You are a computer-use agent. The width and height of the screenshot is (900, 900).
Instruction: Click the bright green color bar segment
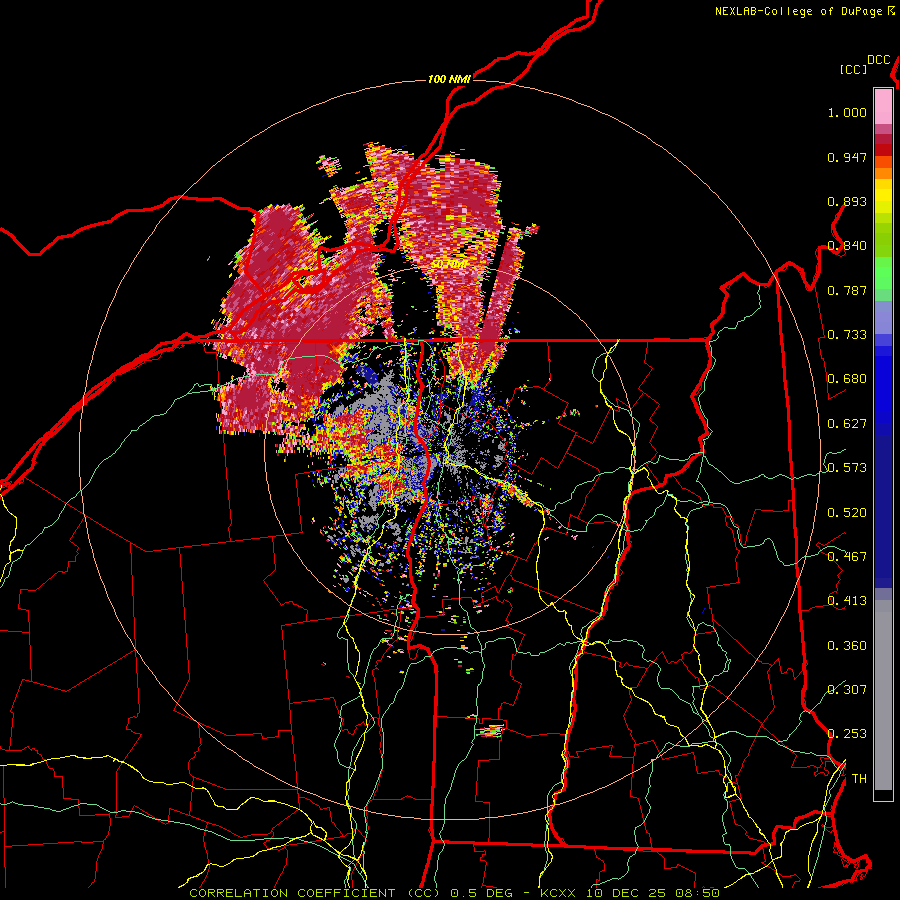pos(883,273)
